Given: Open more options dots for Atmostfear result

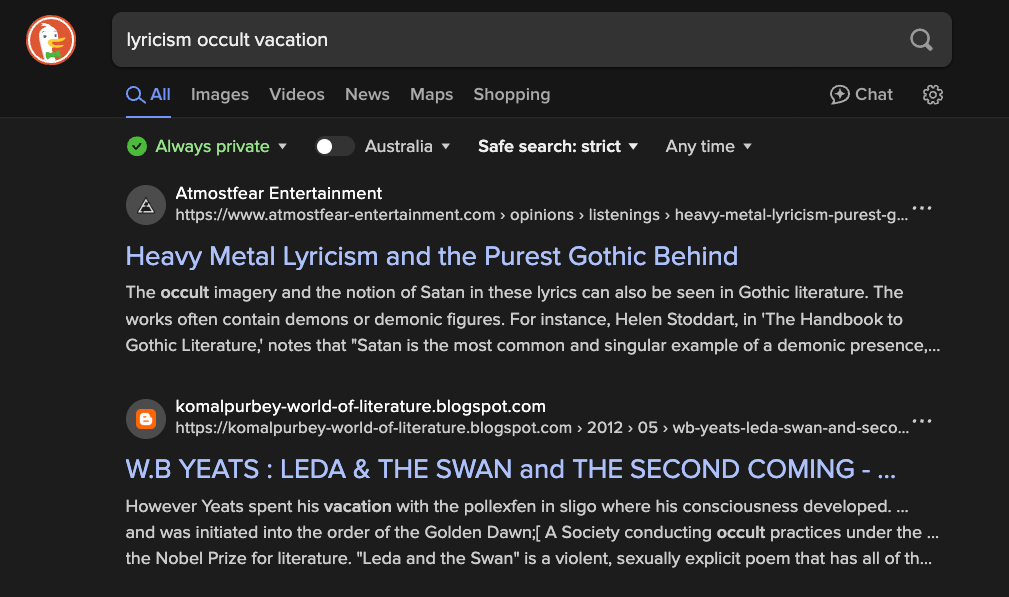Looking at the screenshot, I should pyautogui.click(x=922, y=208).
